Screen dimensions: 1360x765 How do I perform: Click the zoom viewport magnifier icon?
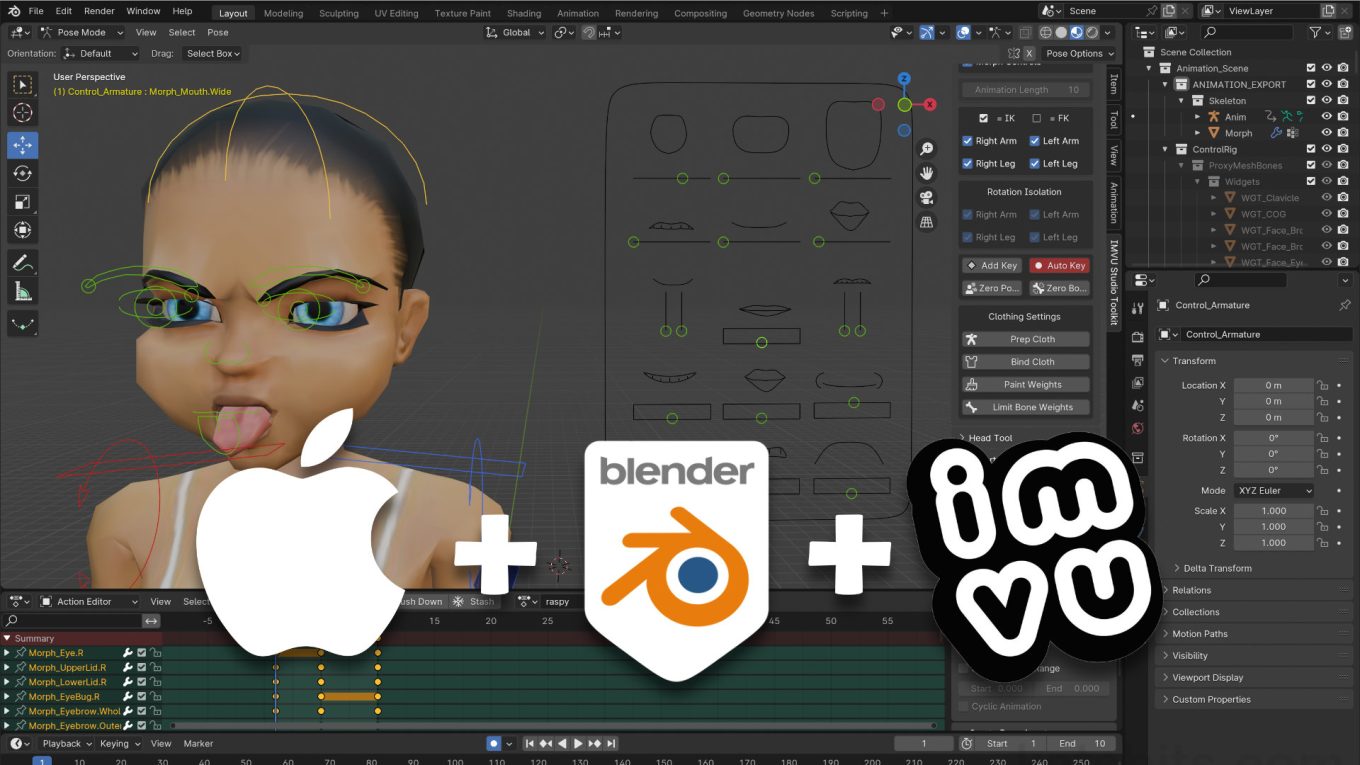point(927,149)
